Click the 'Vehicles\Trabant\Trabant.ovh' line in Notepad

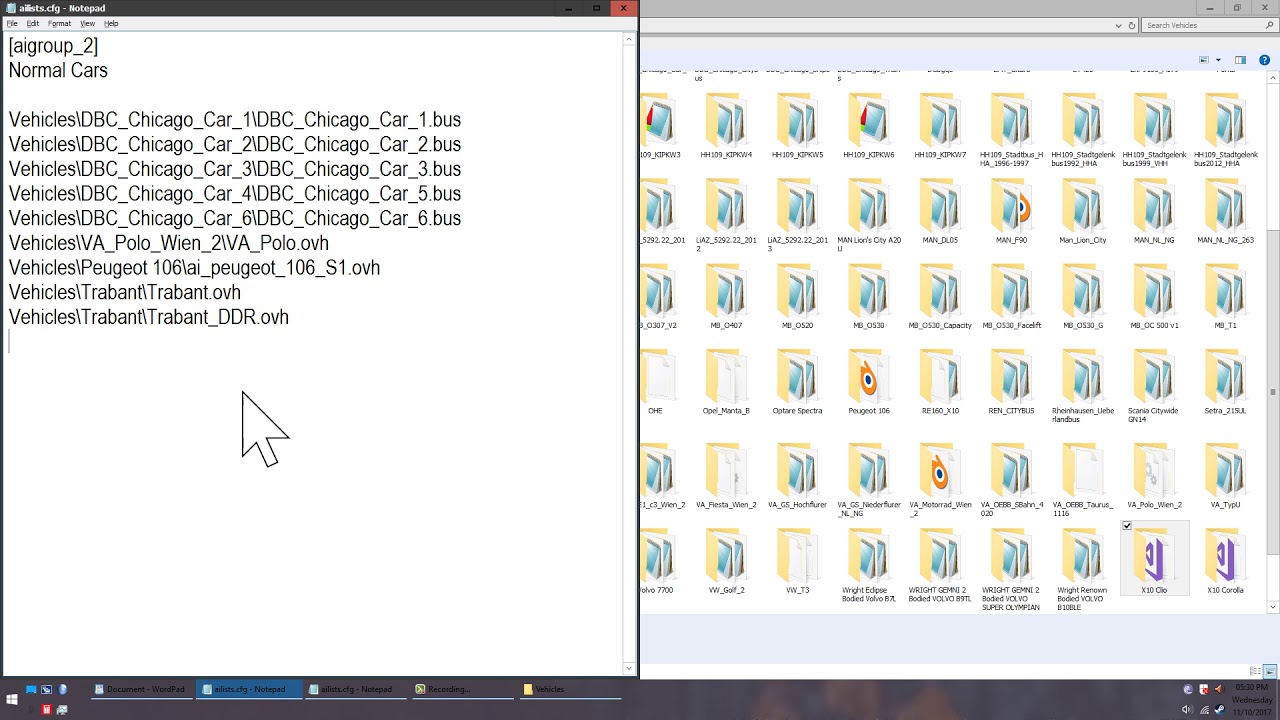click(125, 293)
